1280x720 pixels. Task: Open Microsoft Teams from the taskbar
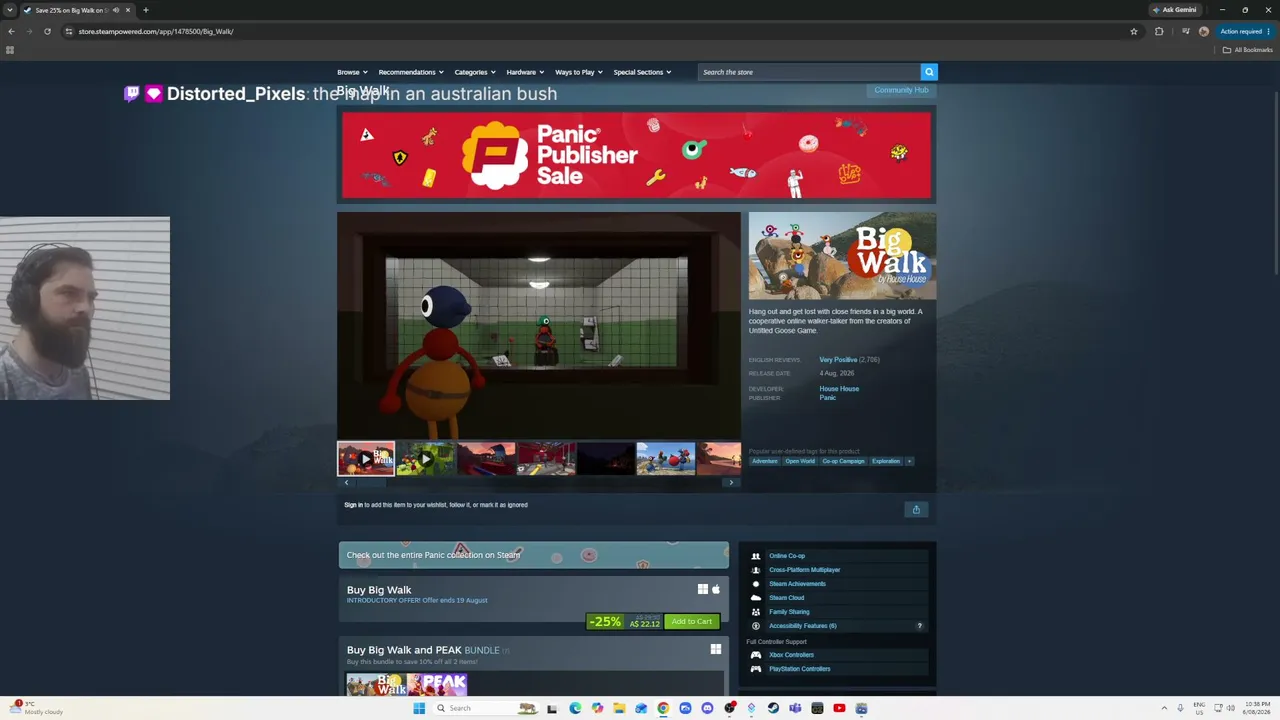tap(795, 708)
